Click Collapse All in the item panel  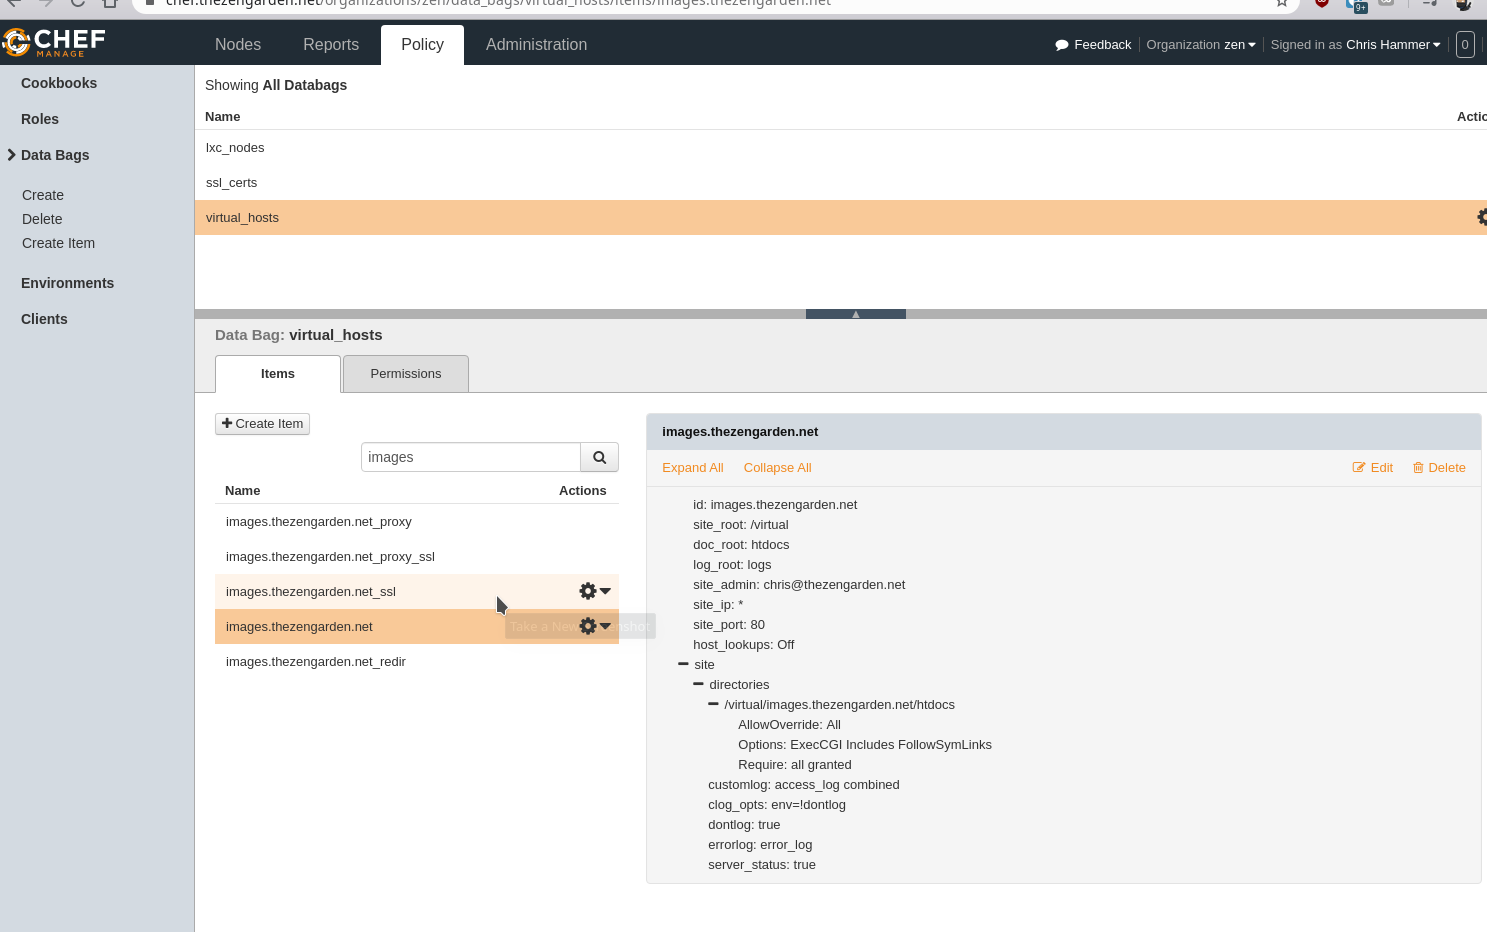(778, 468)
